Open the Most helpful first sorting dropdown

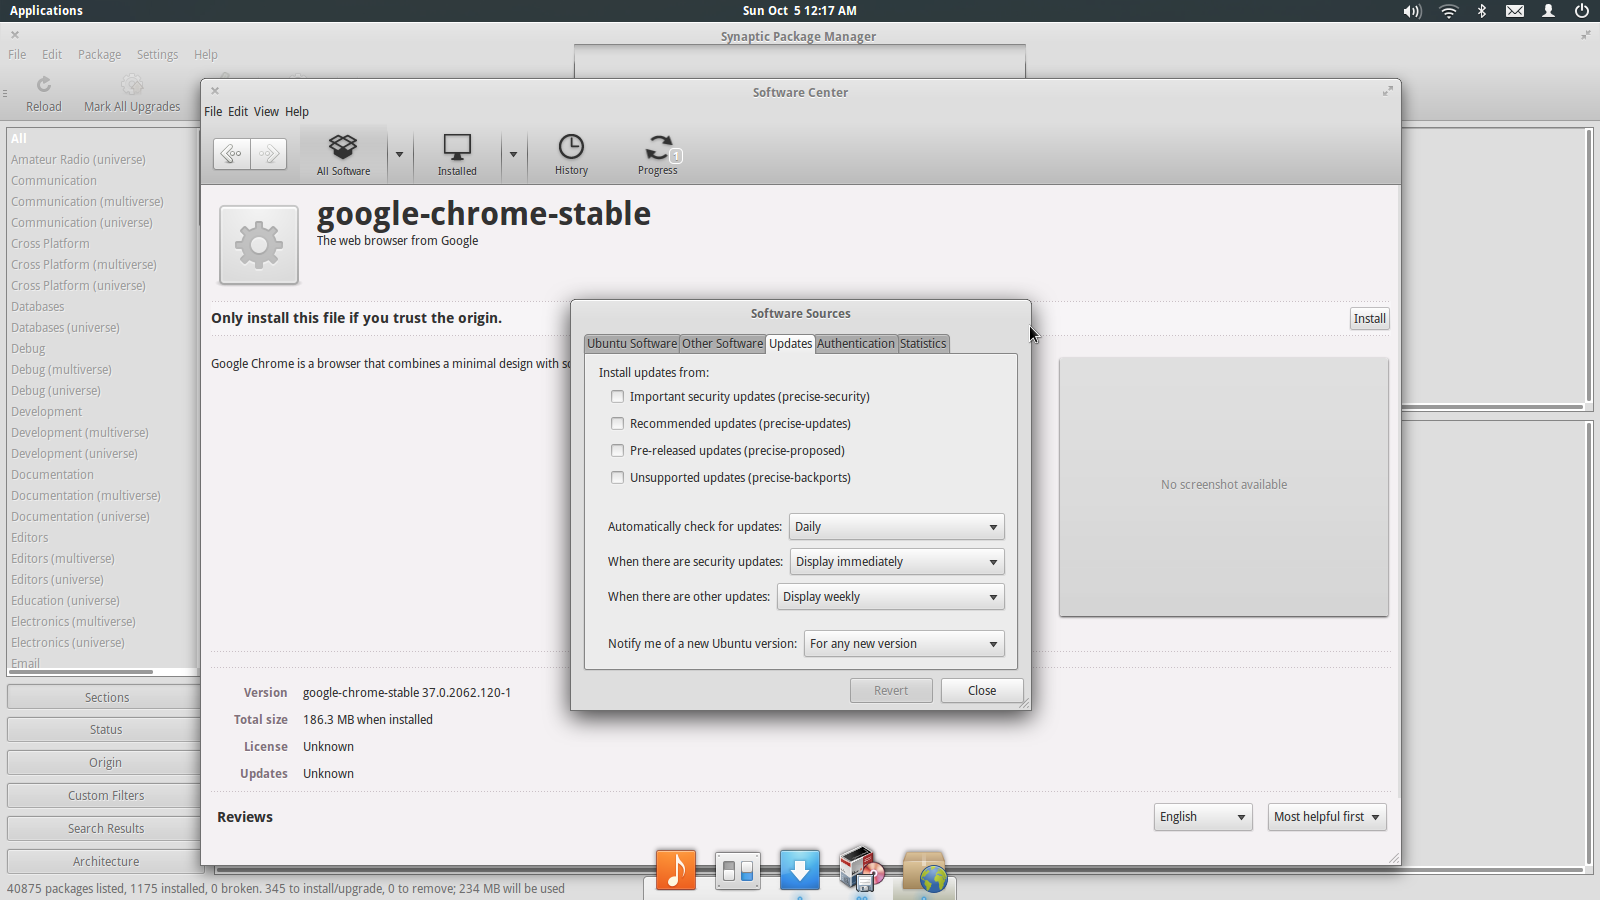pos(1327,817)
